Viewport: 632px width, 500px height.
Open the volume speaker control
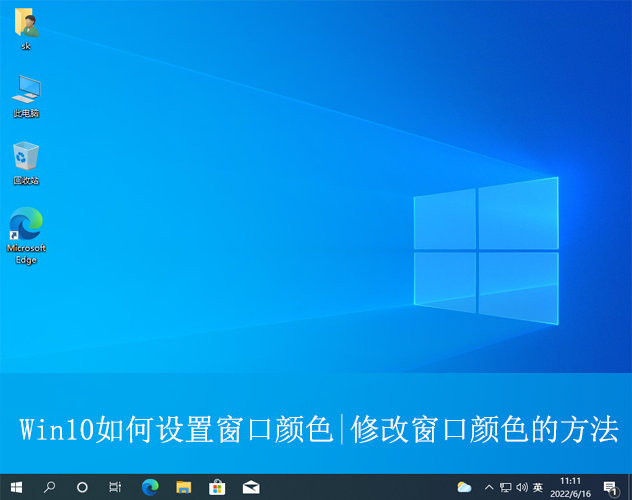tap(521, 487)
